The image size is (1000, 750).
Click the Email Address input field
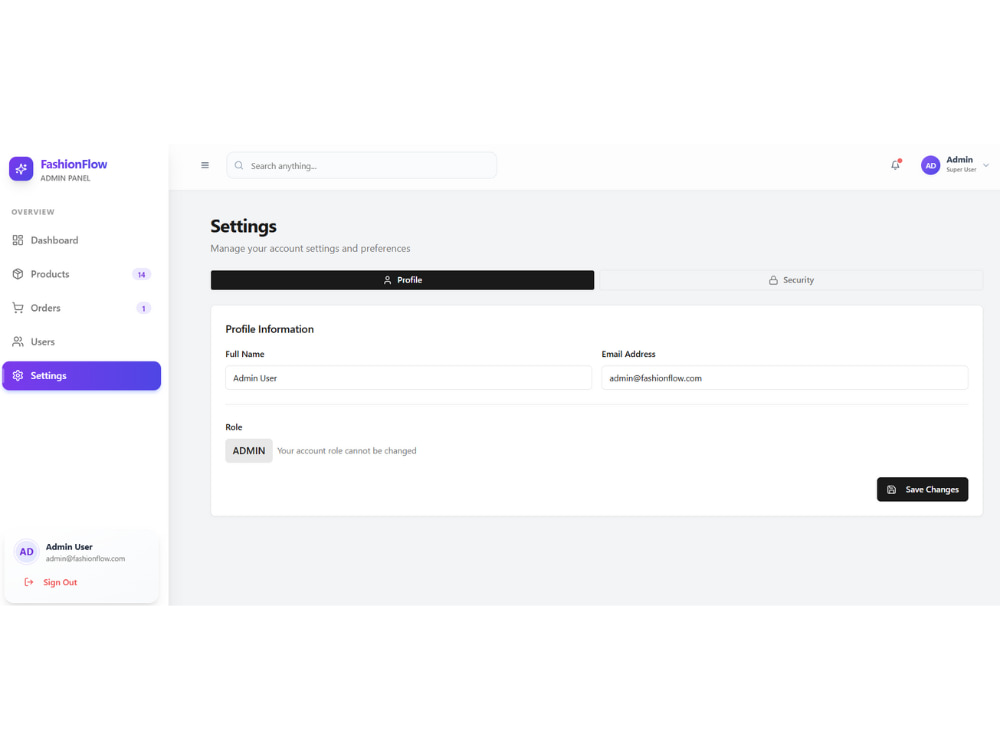pyautogui.click(x=784, y=378)
